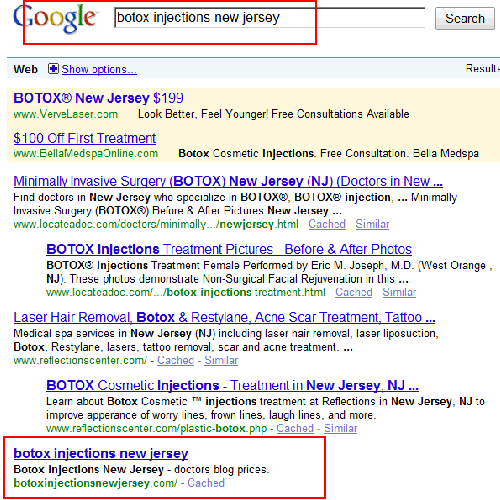
Task: Open Similar link for locateadoc newjersey.html result
Action: click(x=372, y=224)
